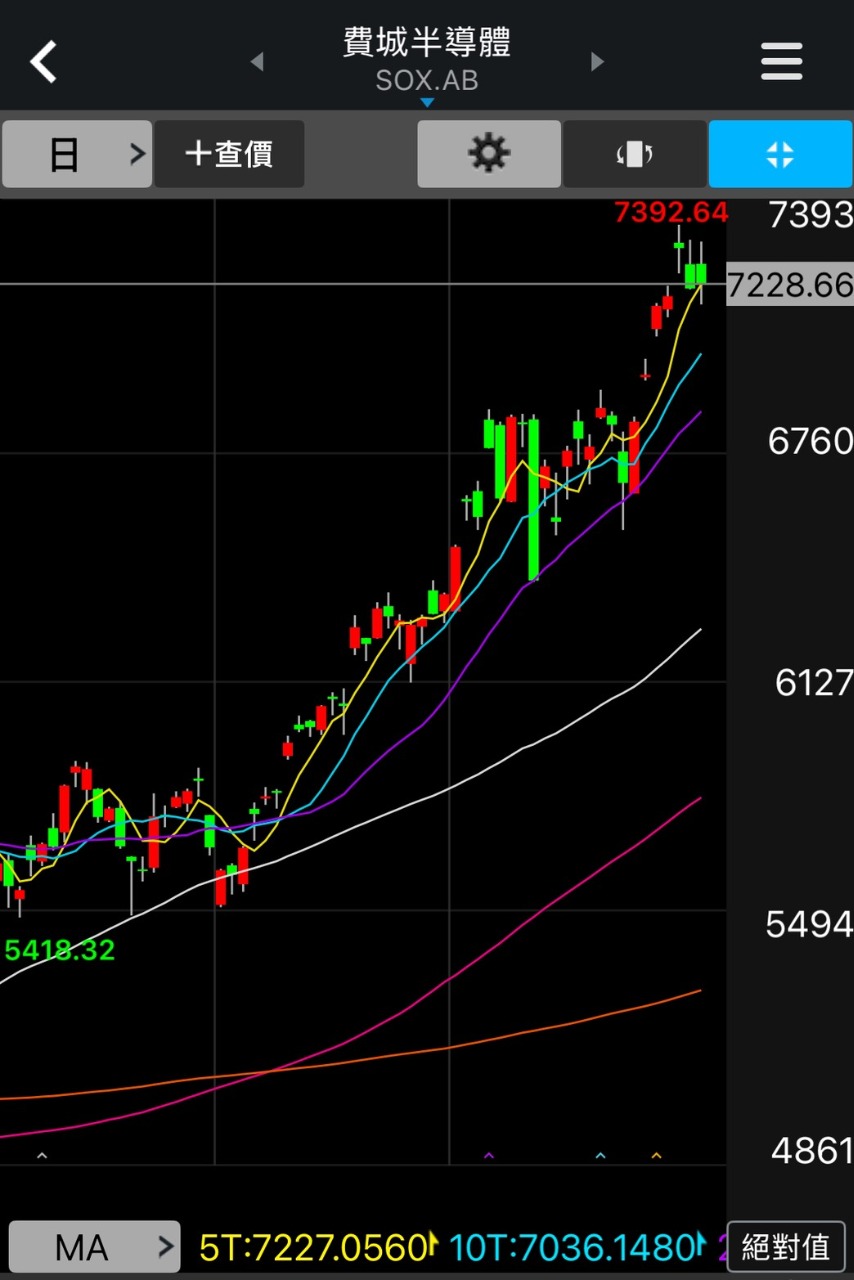Expand the 日 period selector

[77, 154]
